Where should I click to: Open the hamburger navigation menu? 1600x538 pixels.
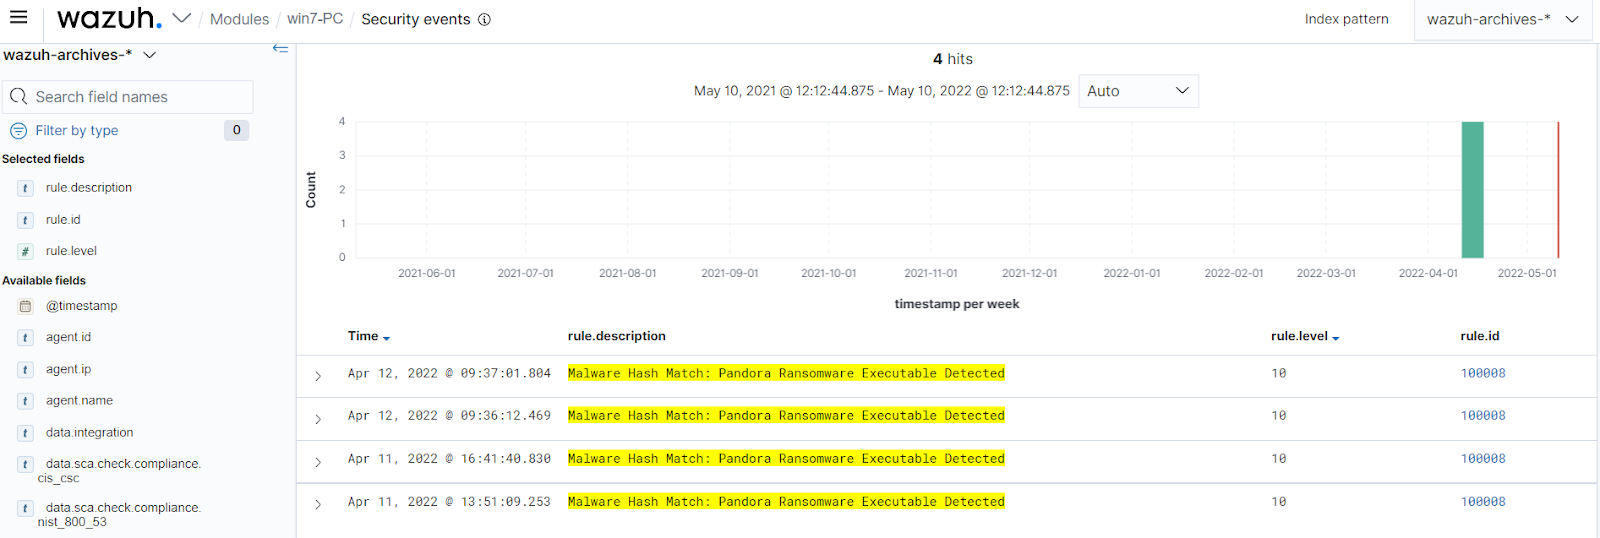[x=18, y=17]
